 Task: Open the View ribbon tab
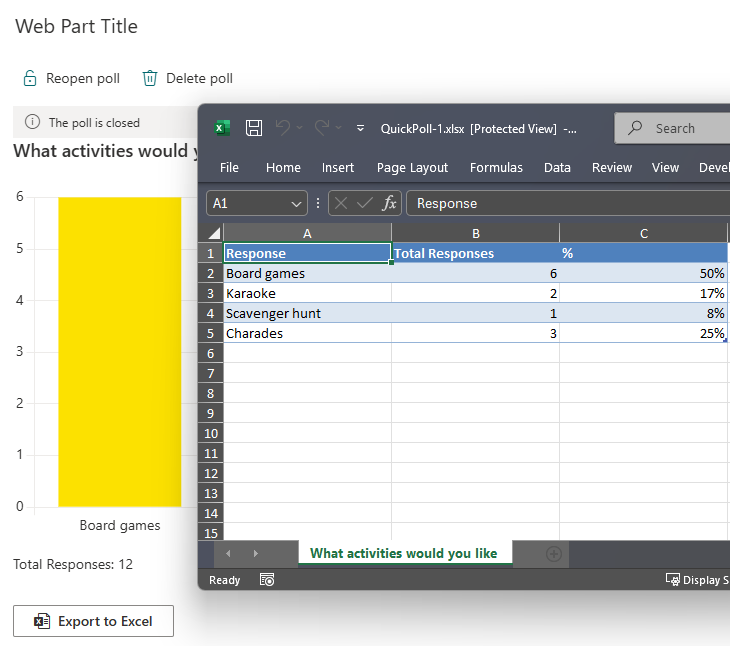pyautogui.click(x=665, y=168)
